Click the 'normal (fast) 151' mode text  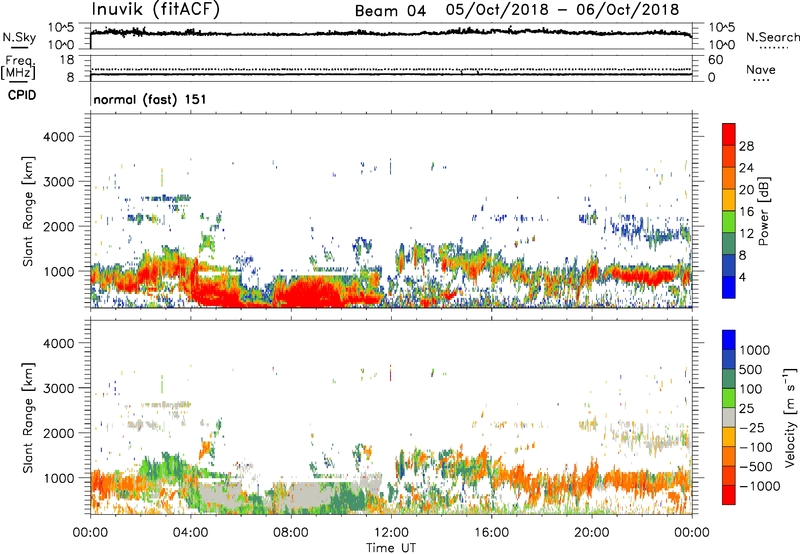(x=150, y=99)
